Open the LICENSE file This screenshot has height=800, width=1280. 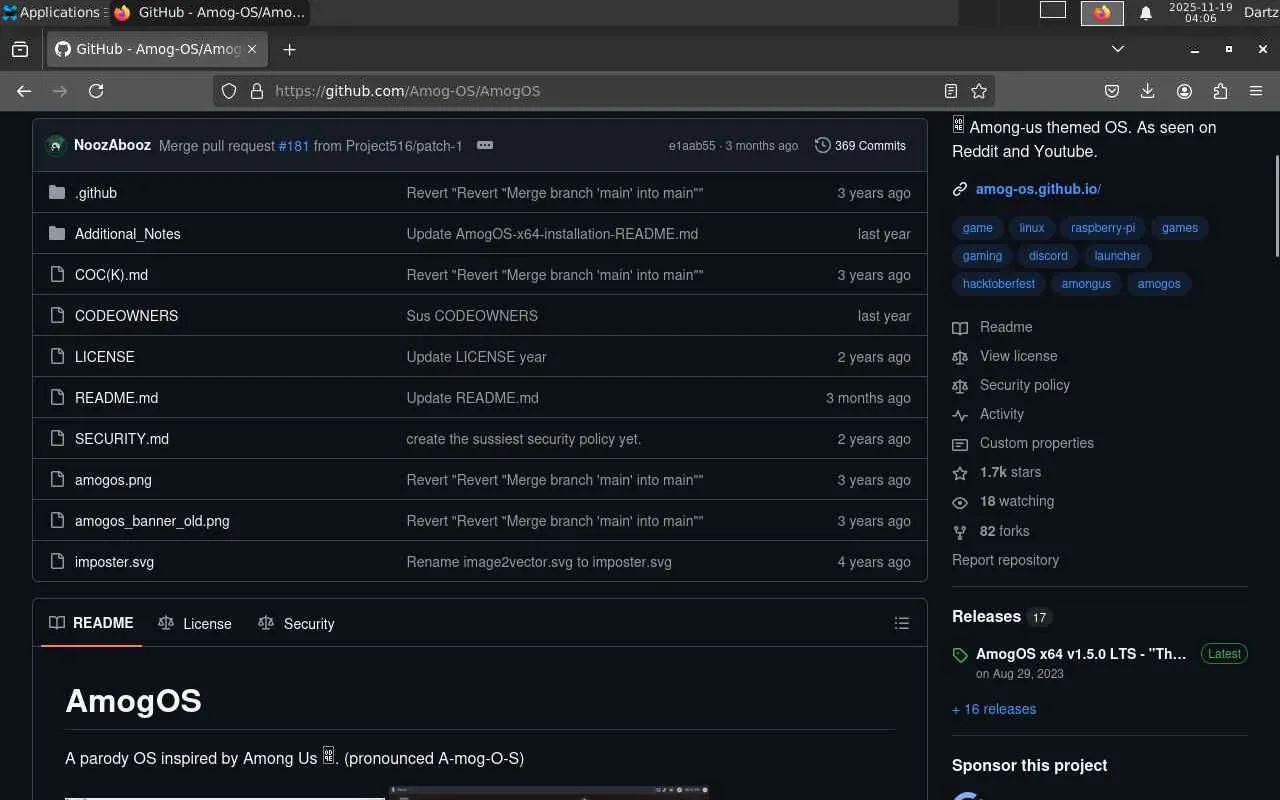click(105, 357)
